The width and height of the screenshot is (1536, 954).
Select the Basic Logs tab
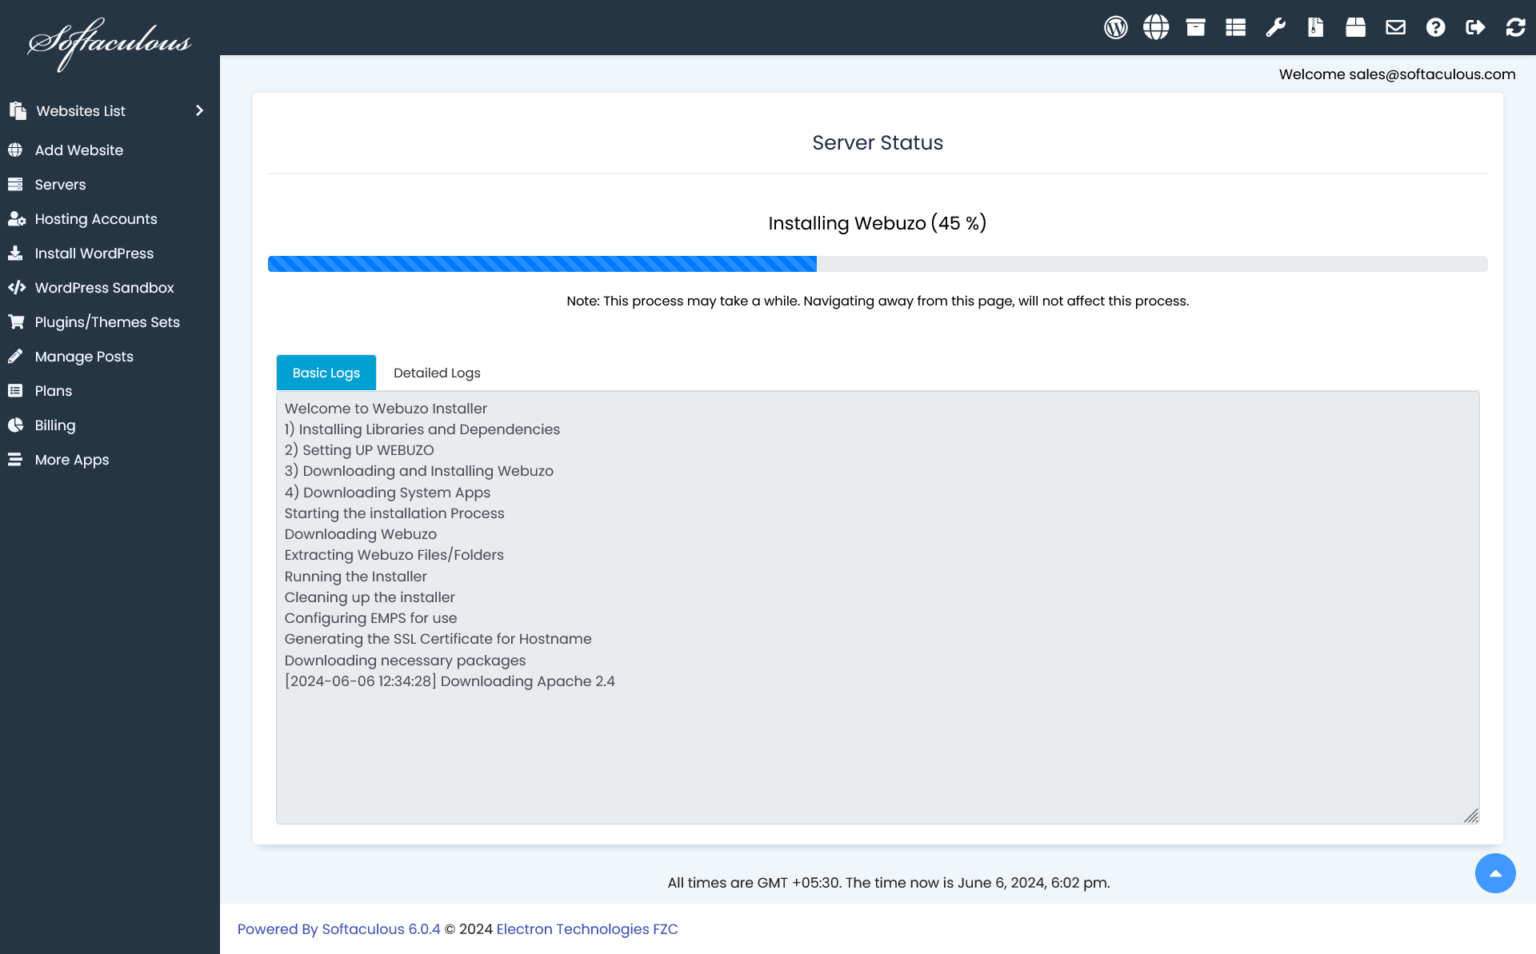click(326, 372)
